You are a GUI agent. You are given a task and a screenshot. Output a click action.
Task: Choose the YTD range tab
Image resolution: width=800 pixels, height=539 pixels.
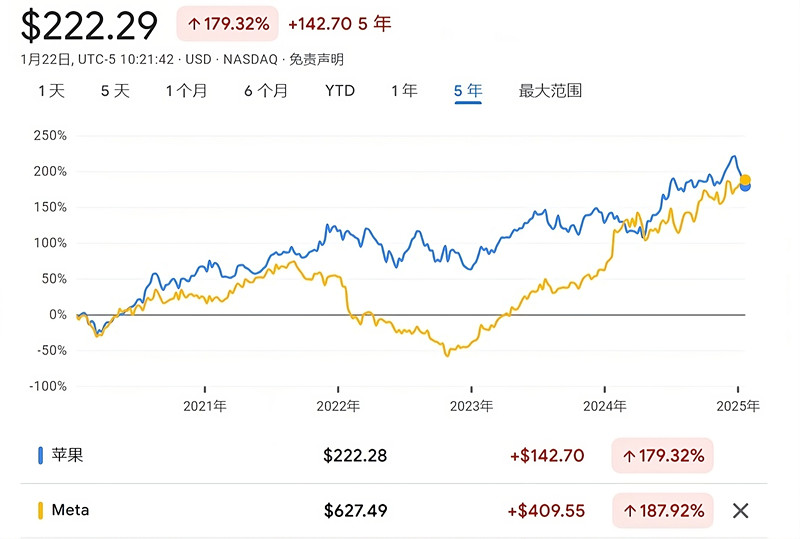pyautogui.click(x=340, y=91)
